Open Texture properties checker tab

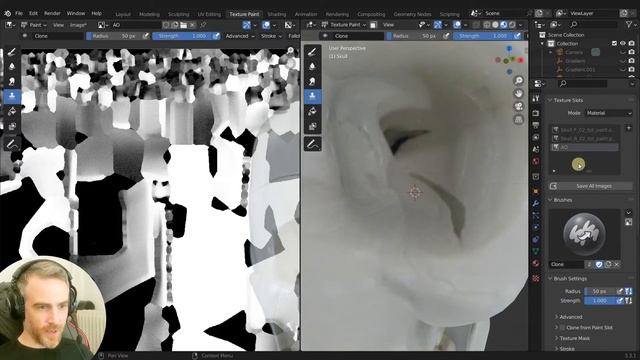(536, 278)
